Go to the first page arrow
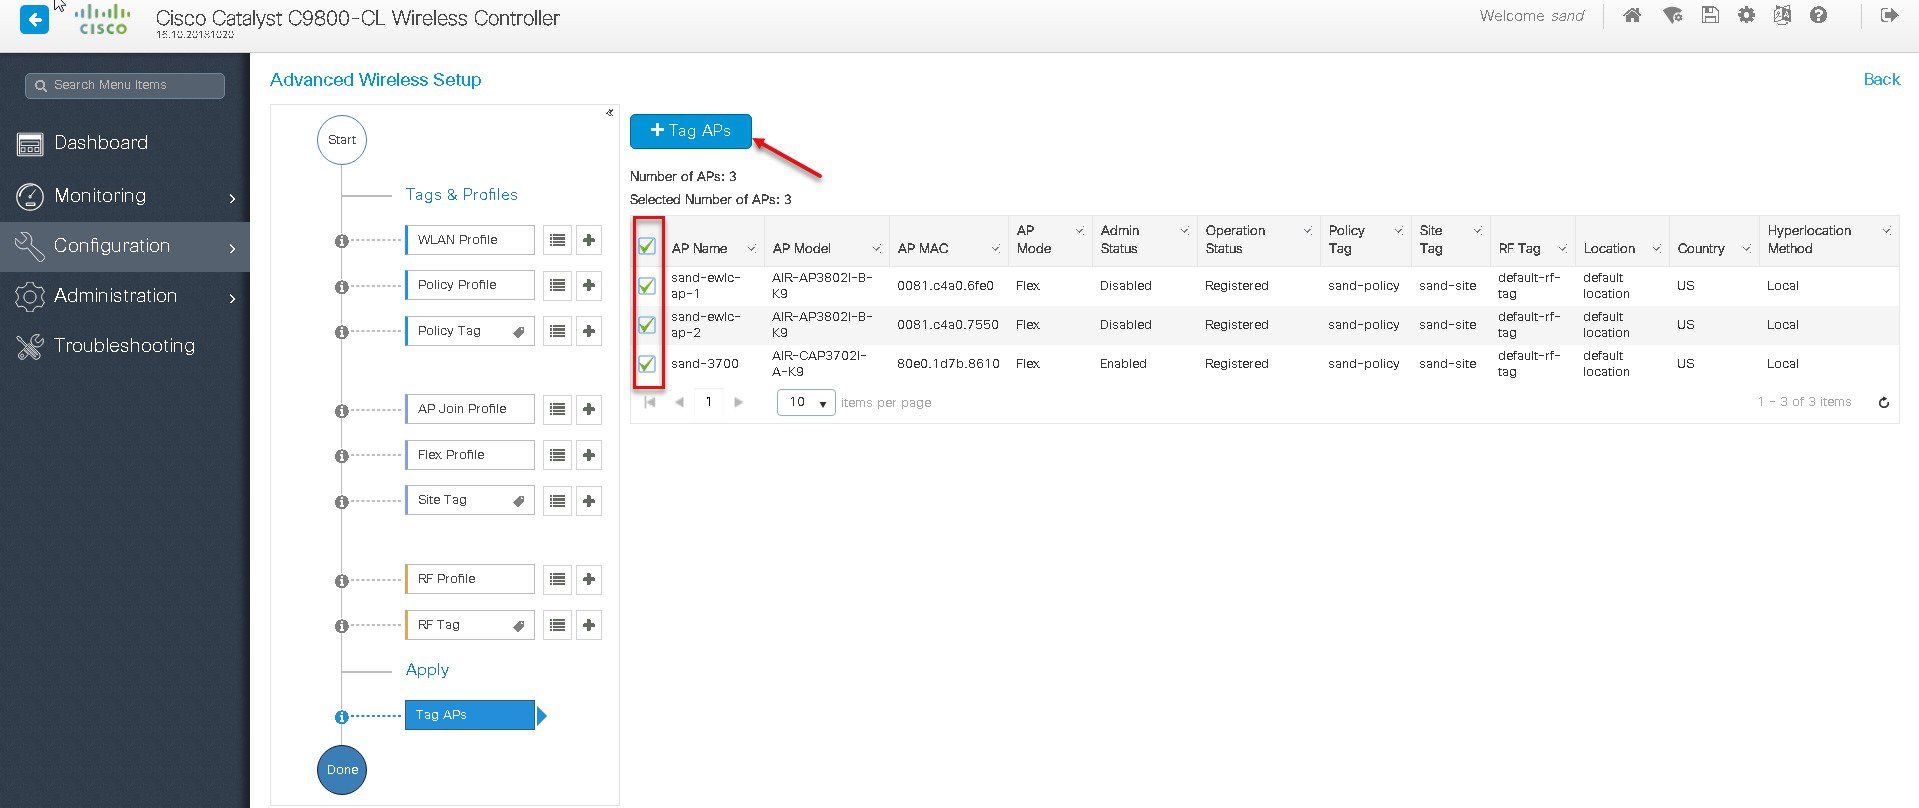This screenshot has width=1919, height=808. (650, 402)
